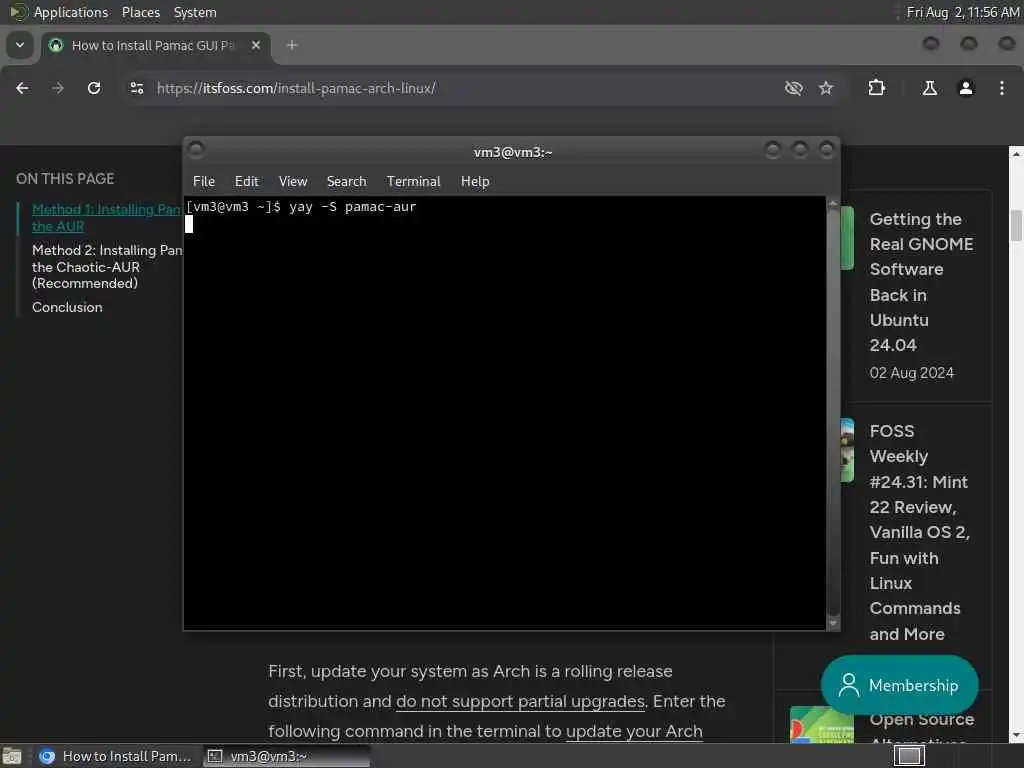Screen dimensions: 1024x768
Task: Expand the tab search dropdown chevron
Action: [x=20, y=45]
